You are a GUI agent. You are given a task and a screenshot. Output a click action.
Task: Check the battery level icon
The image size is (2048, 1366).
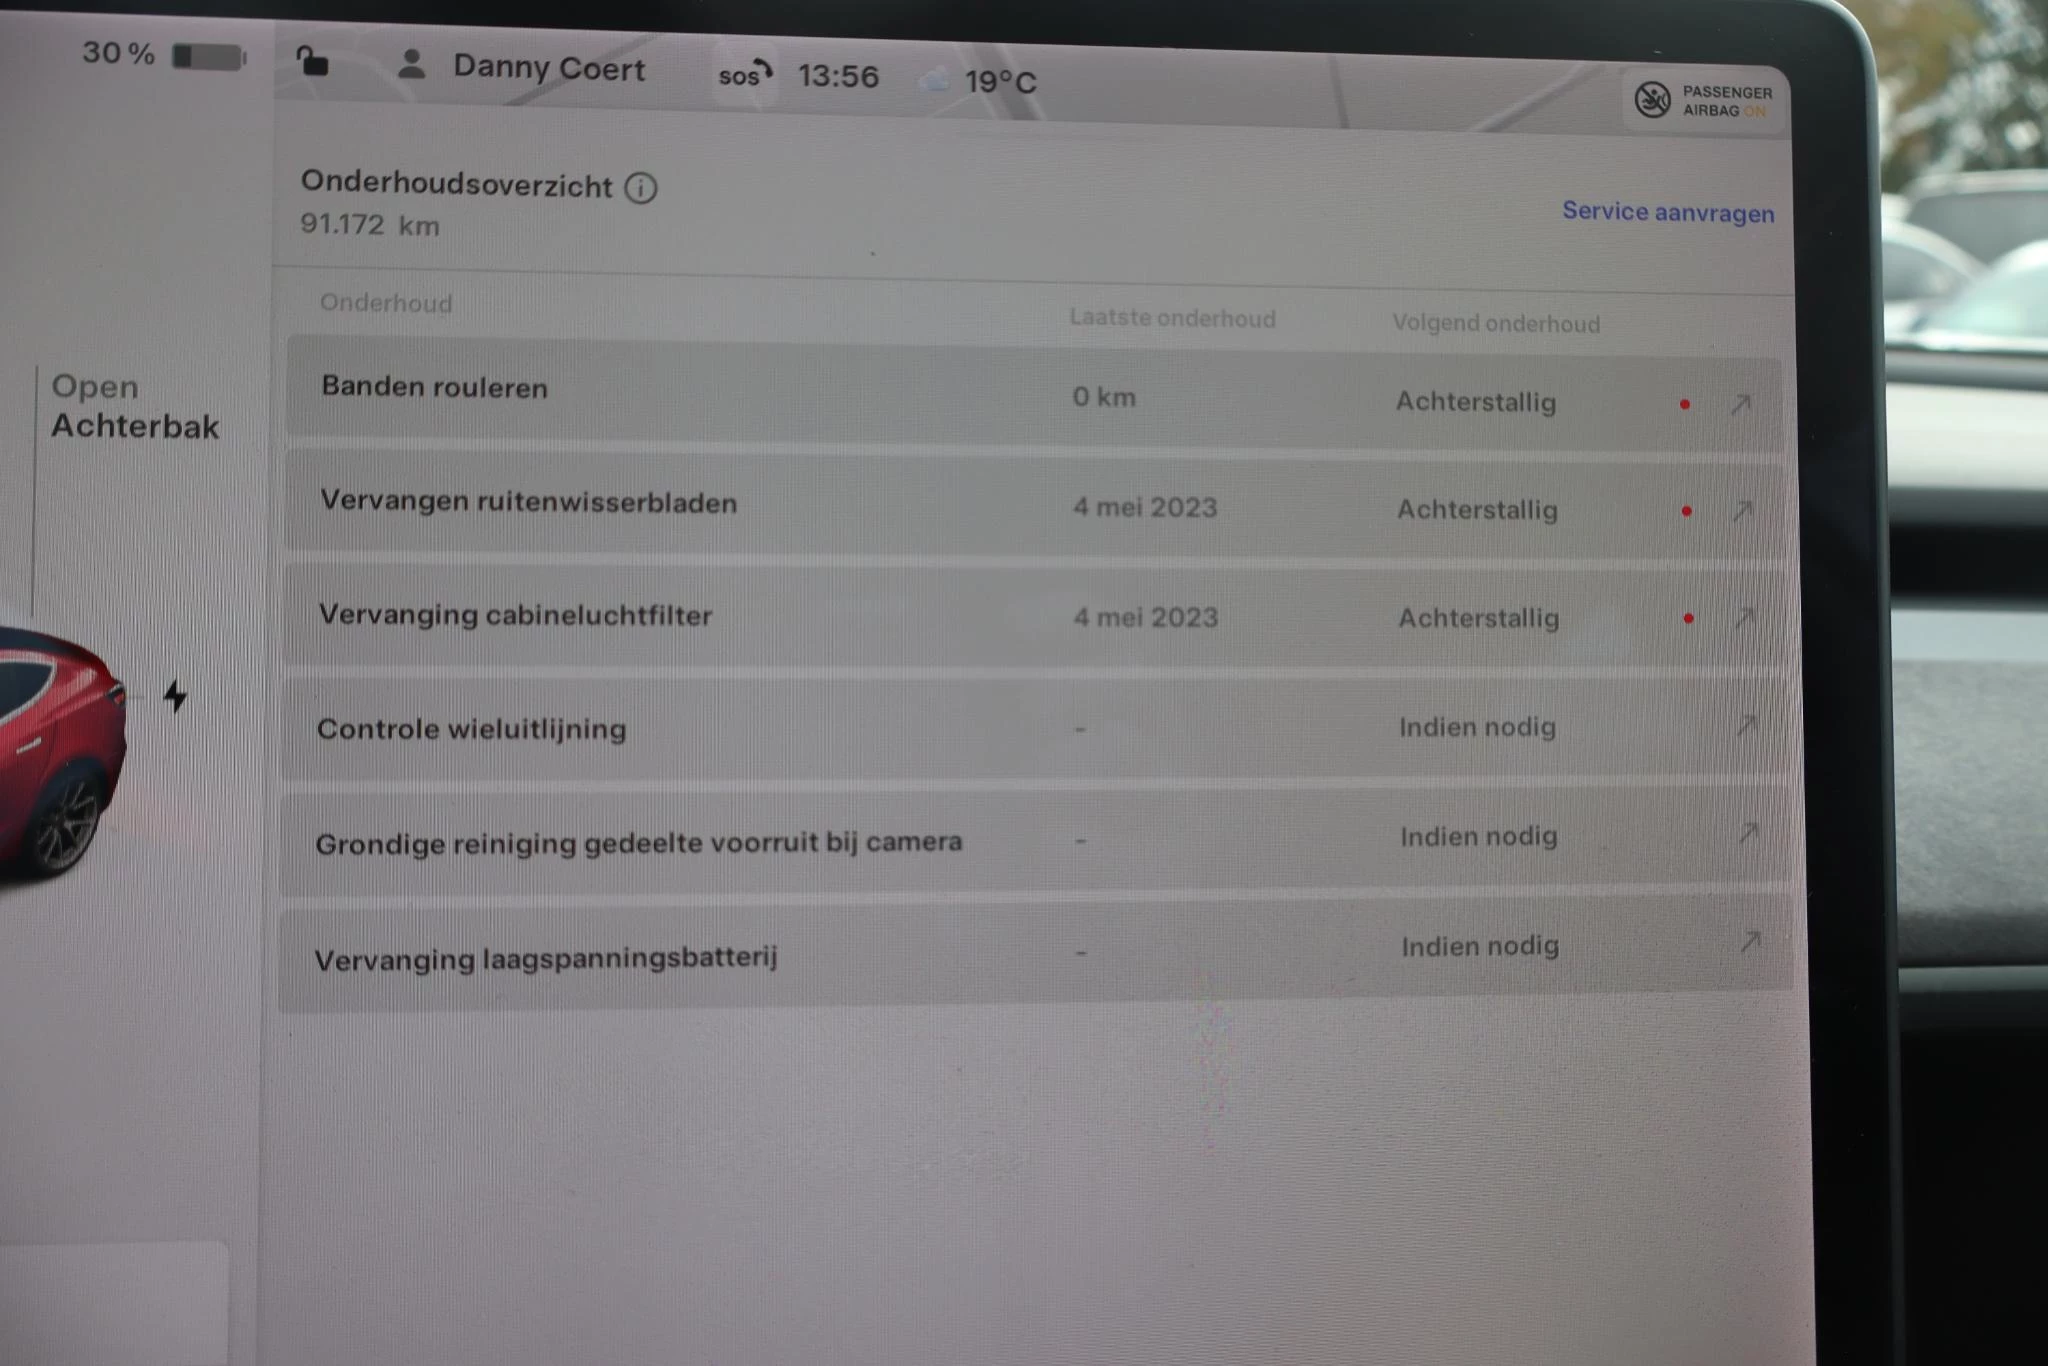click(208, 56)
